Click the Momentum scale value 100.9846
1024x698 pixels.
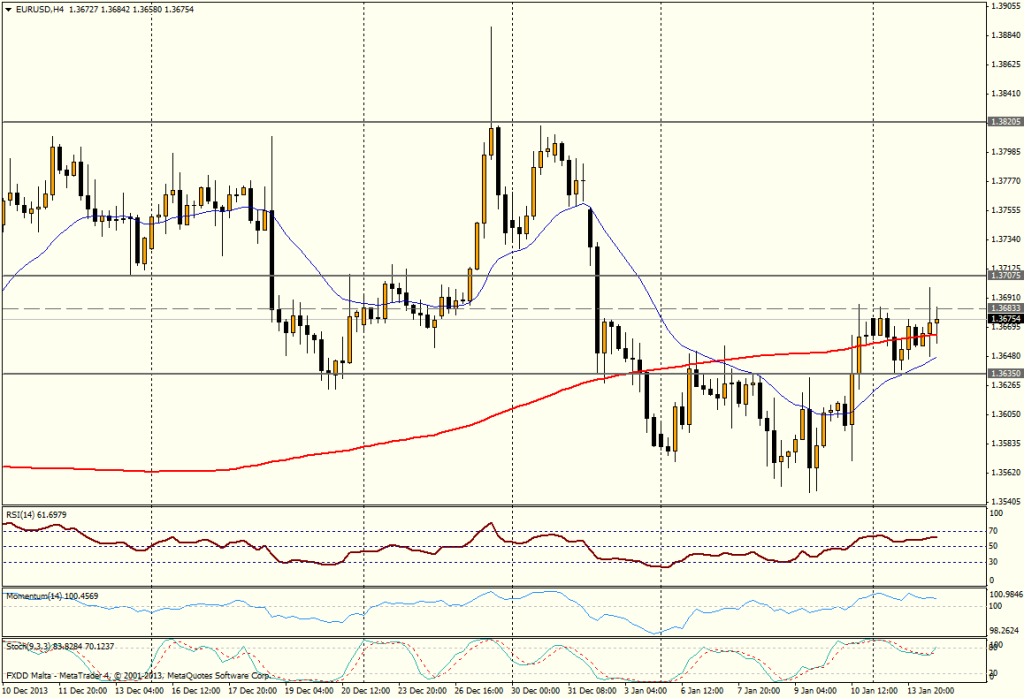1004,605
